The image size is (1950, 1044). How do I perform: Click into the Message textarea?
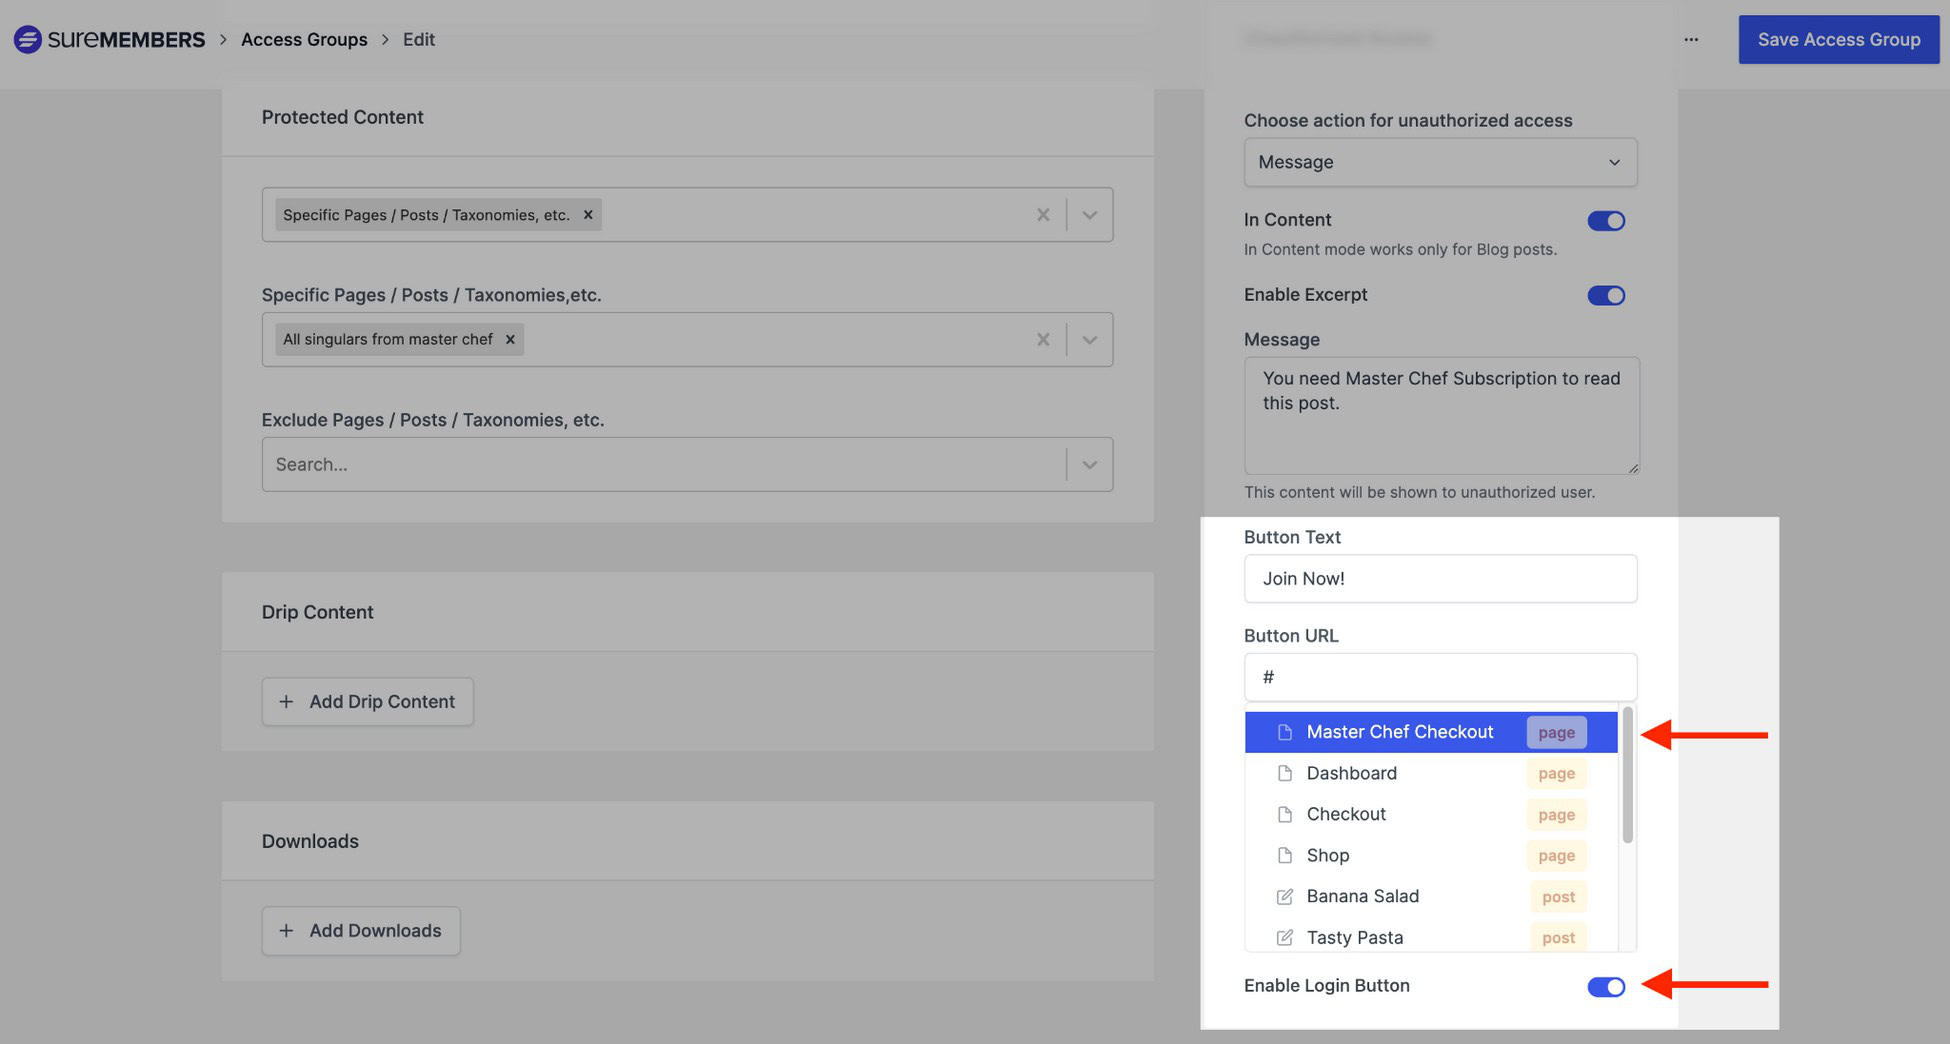pos(1441,415)
